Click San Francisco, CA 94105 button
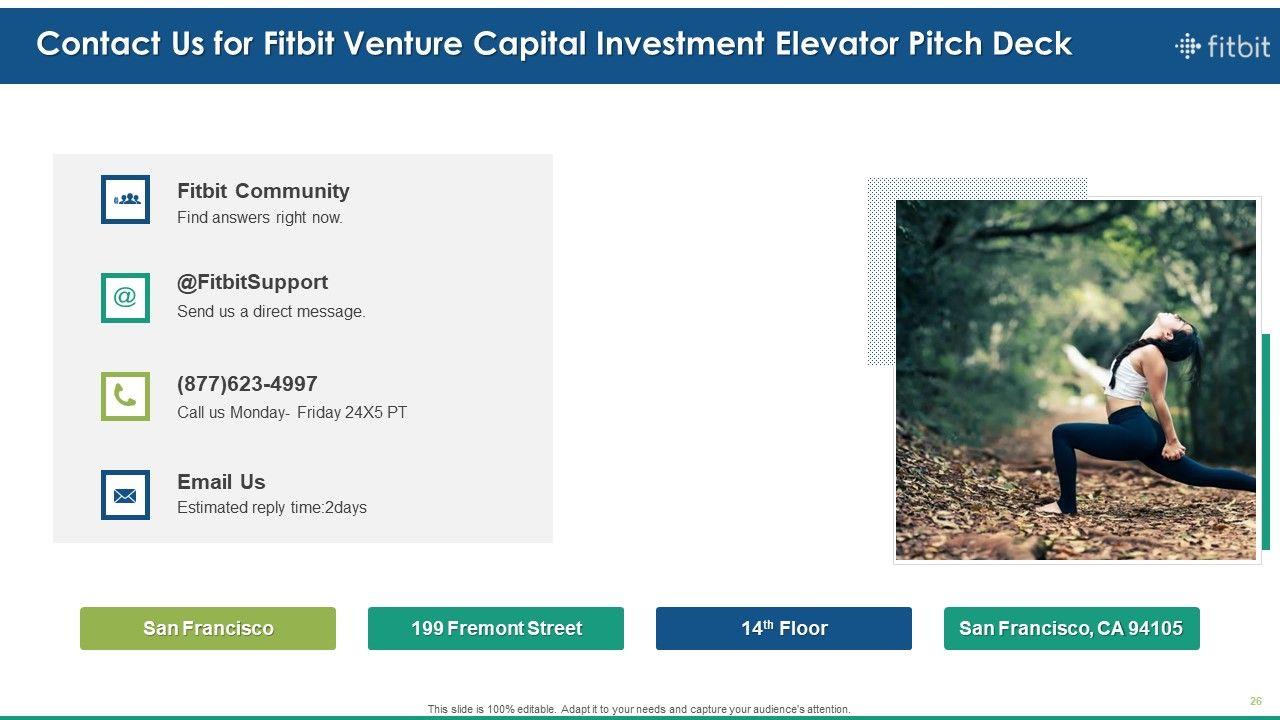Image resolution: width=1280 pixels, height=720 pixels. pyautogui.click(x=1071, y=628)
